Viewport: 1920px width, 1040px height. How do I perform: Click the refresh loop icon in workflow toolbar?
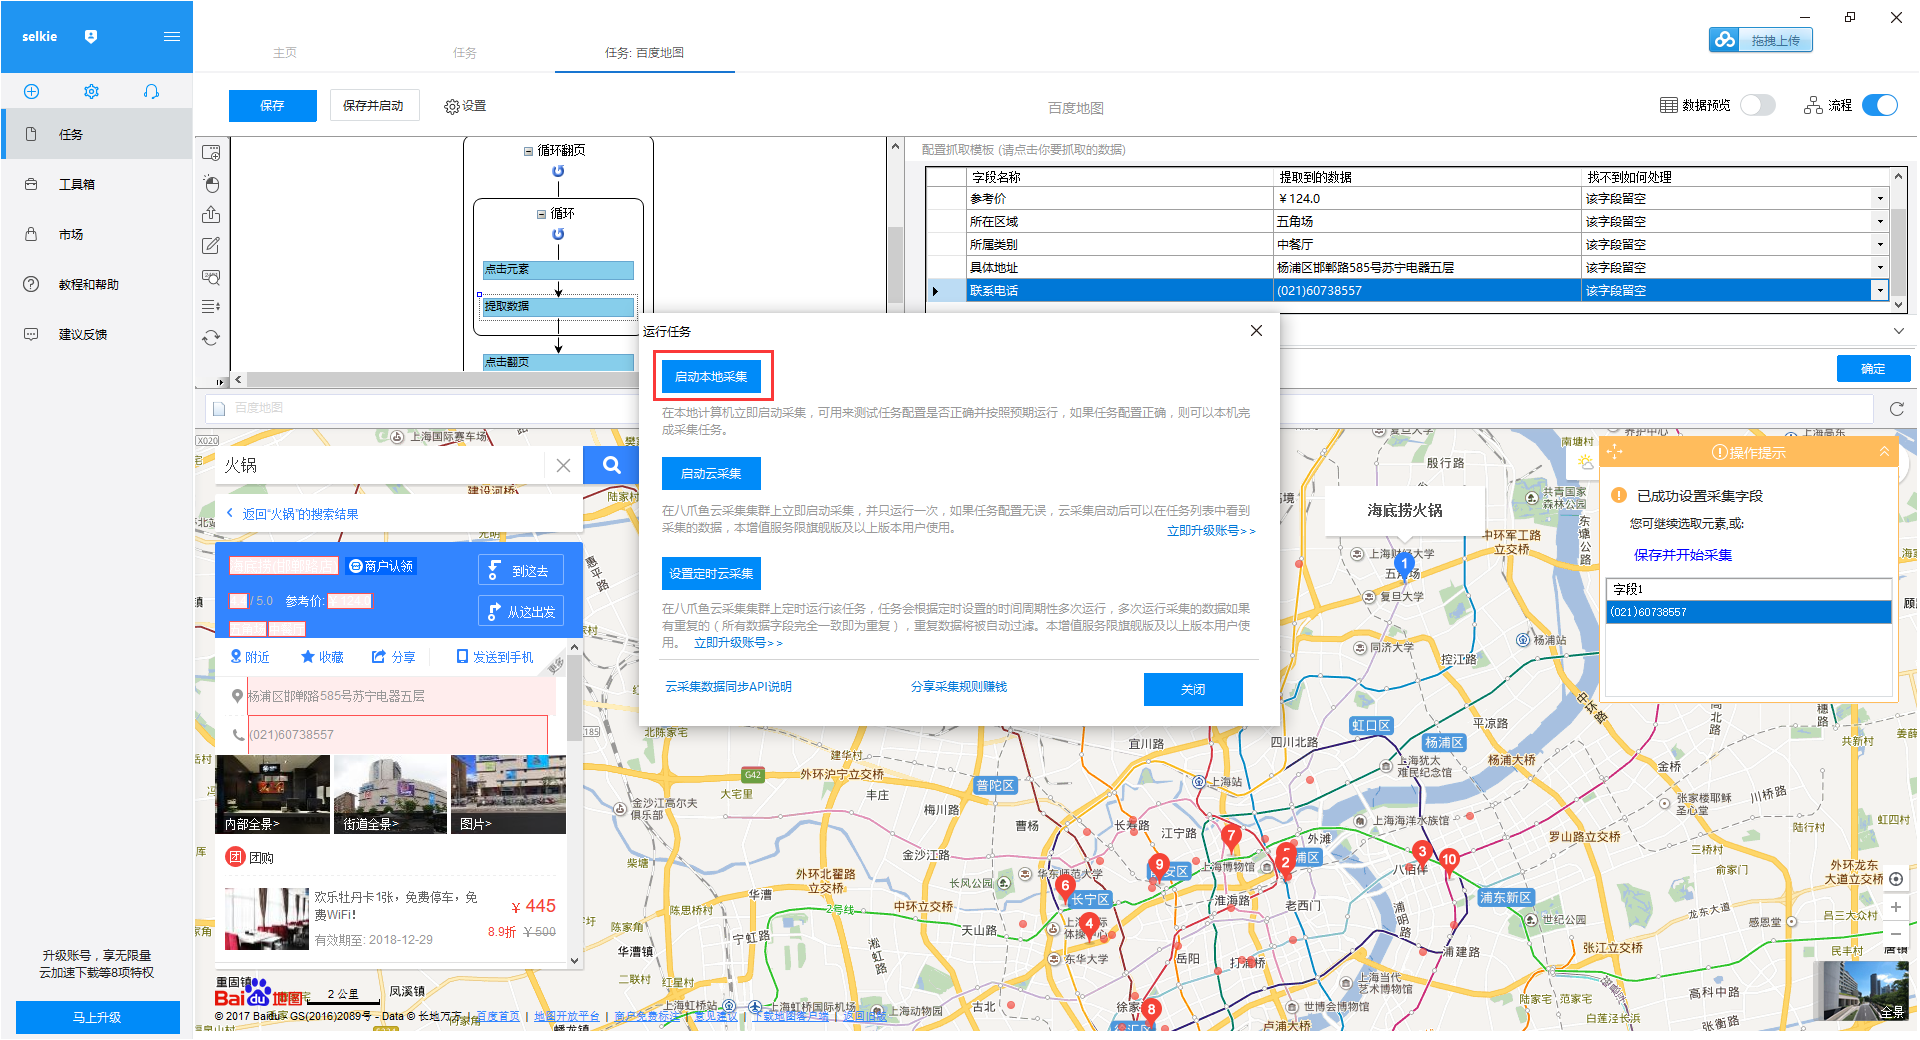211,338
